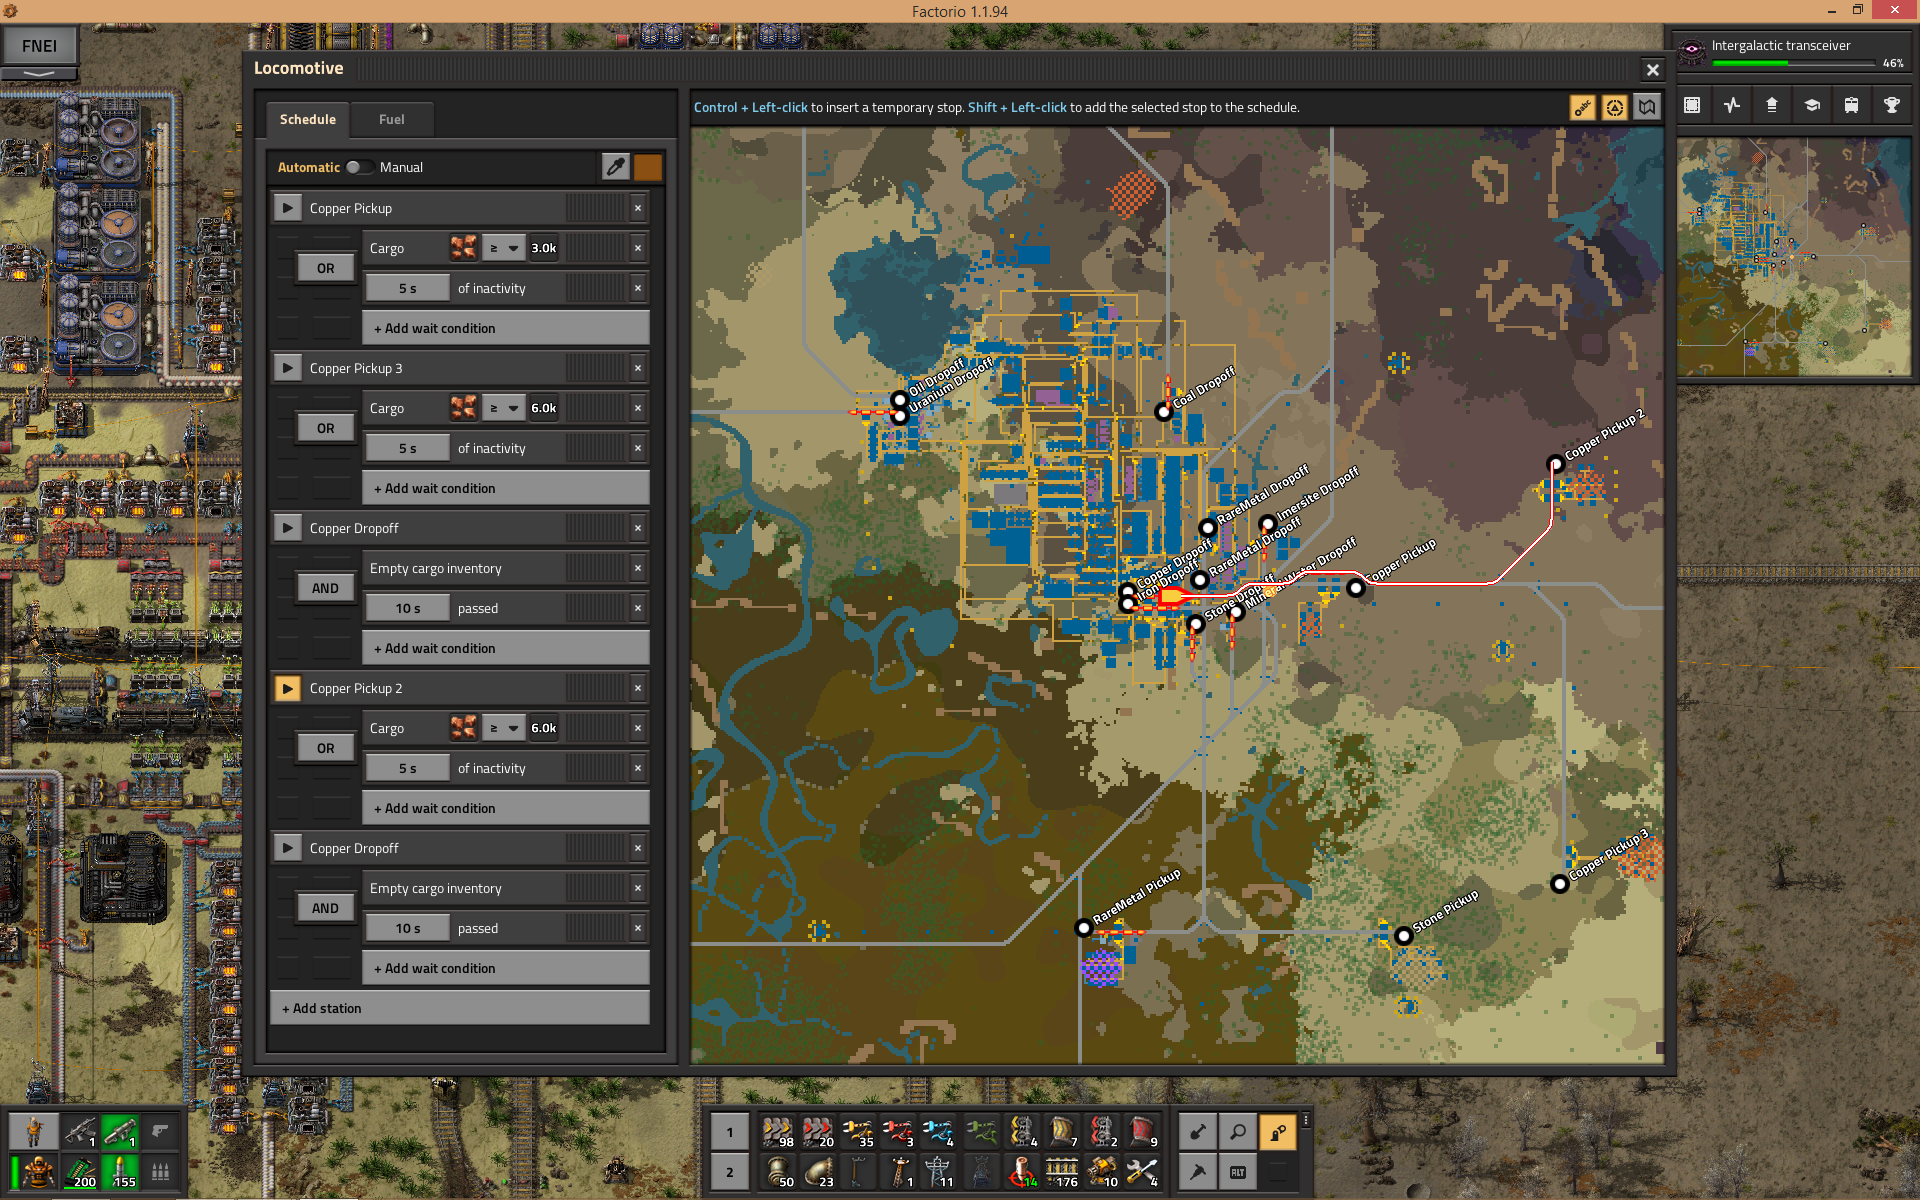Select the repair pack wrench in the quickbar
The width and height of the screenshot is (1920, 1200).
pyautogui.click(x=1142, y=1172)
